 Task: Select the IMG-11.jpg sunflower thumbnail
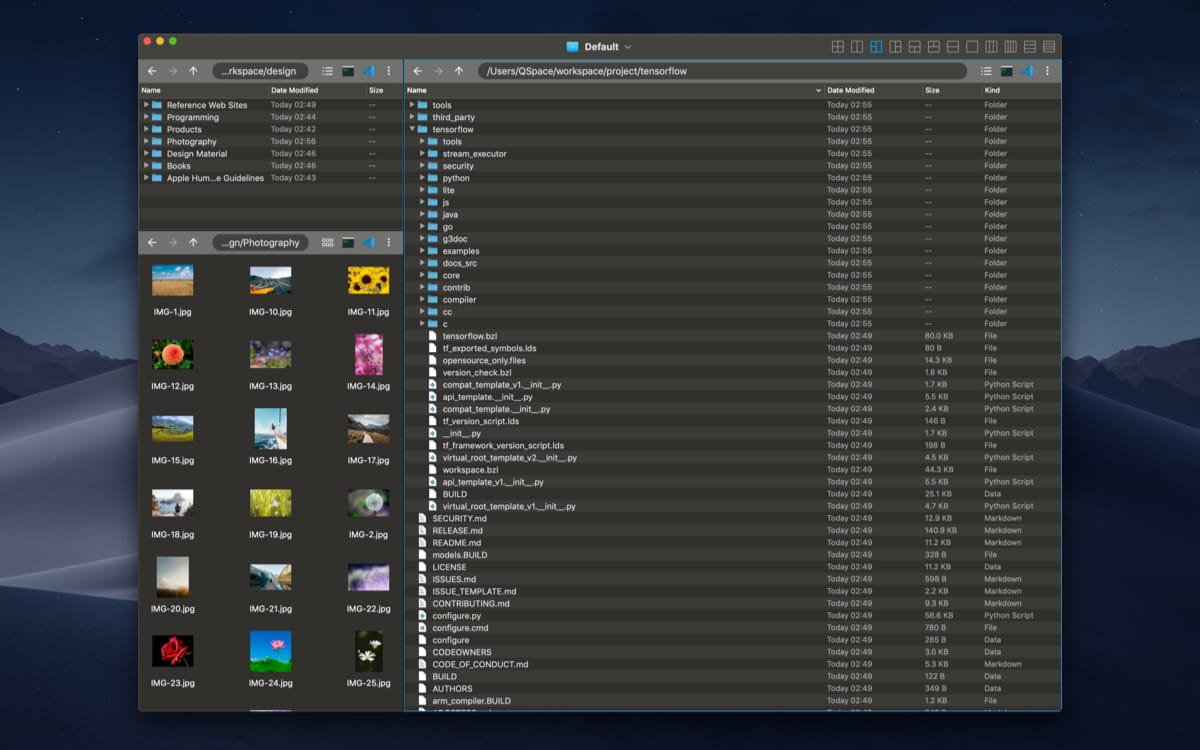[368, 280]
